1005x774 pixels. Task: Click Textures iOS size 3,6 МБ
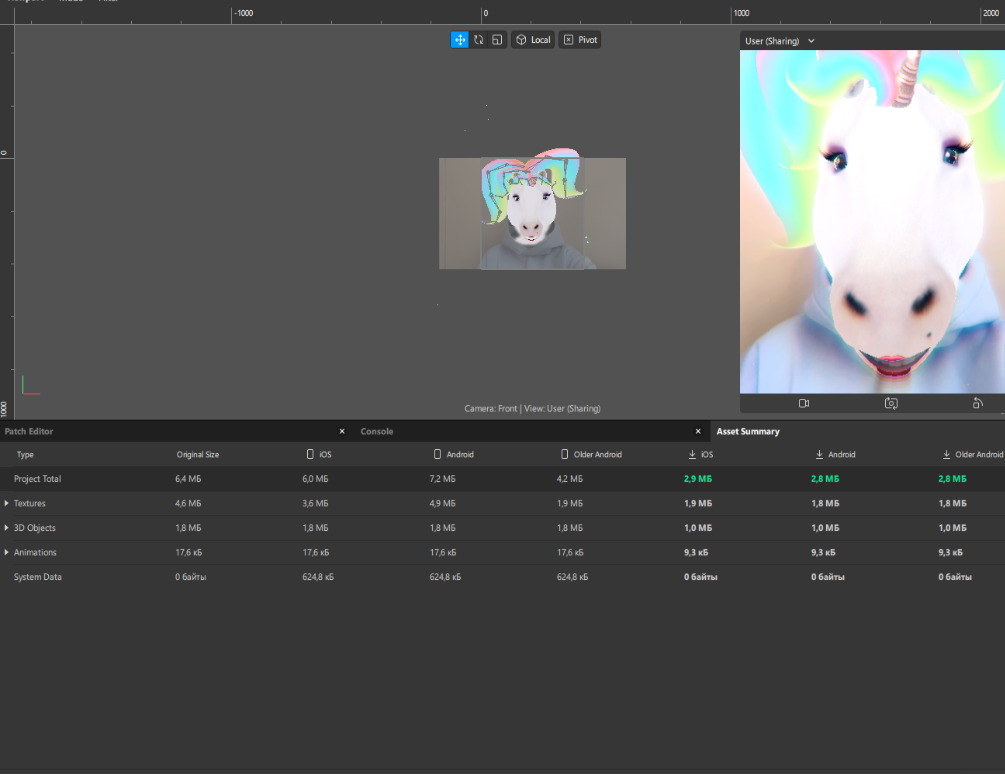(x=315, y=504)
